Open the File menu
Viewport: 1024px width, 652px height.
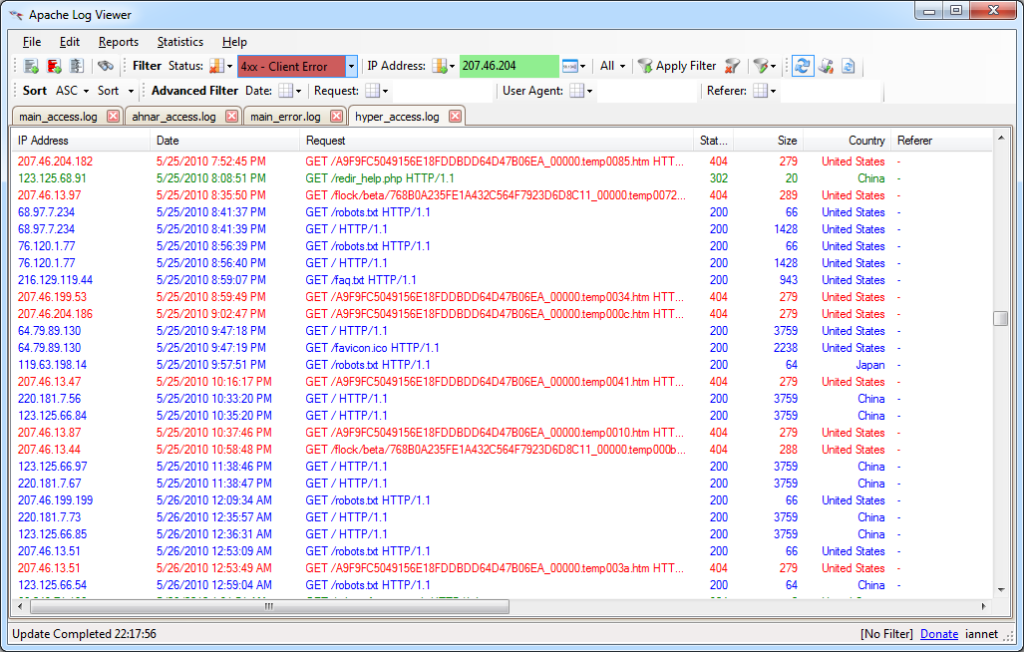[31, 42]
